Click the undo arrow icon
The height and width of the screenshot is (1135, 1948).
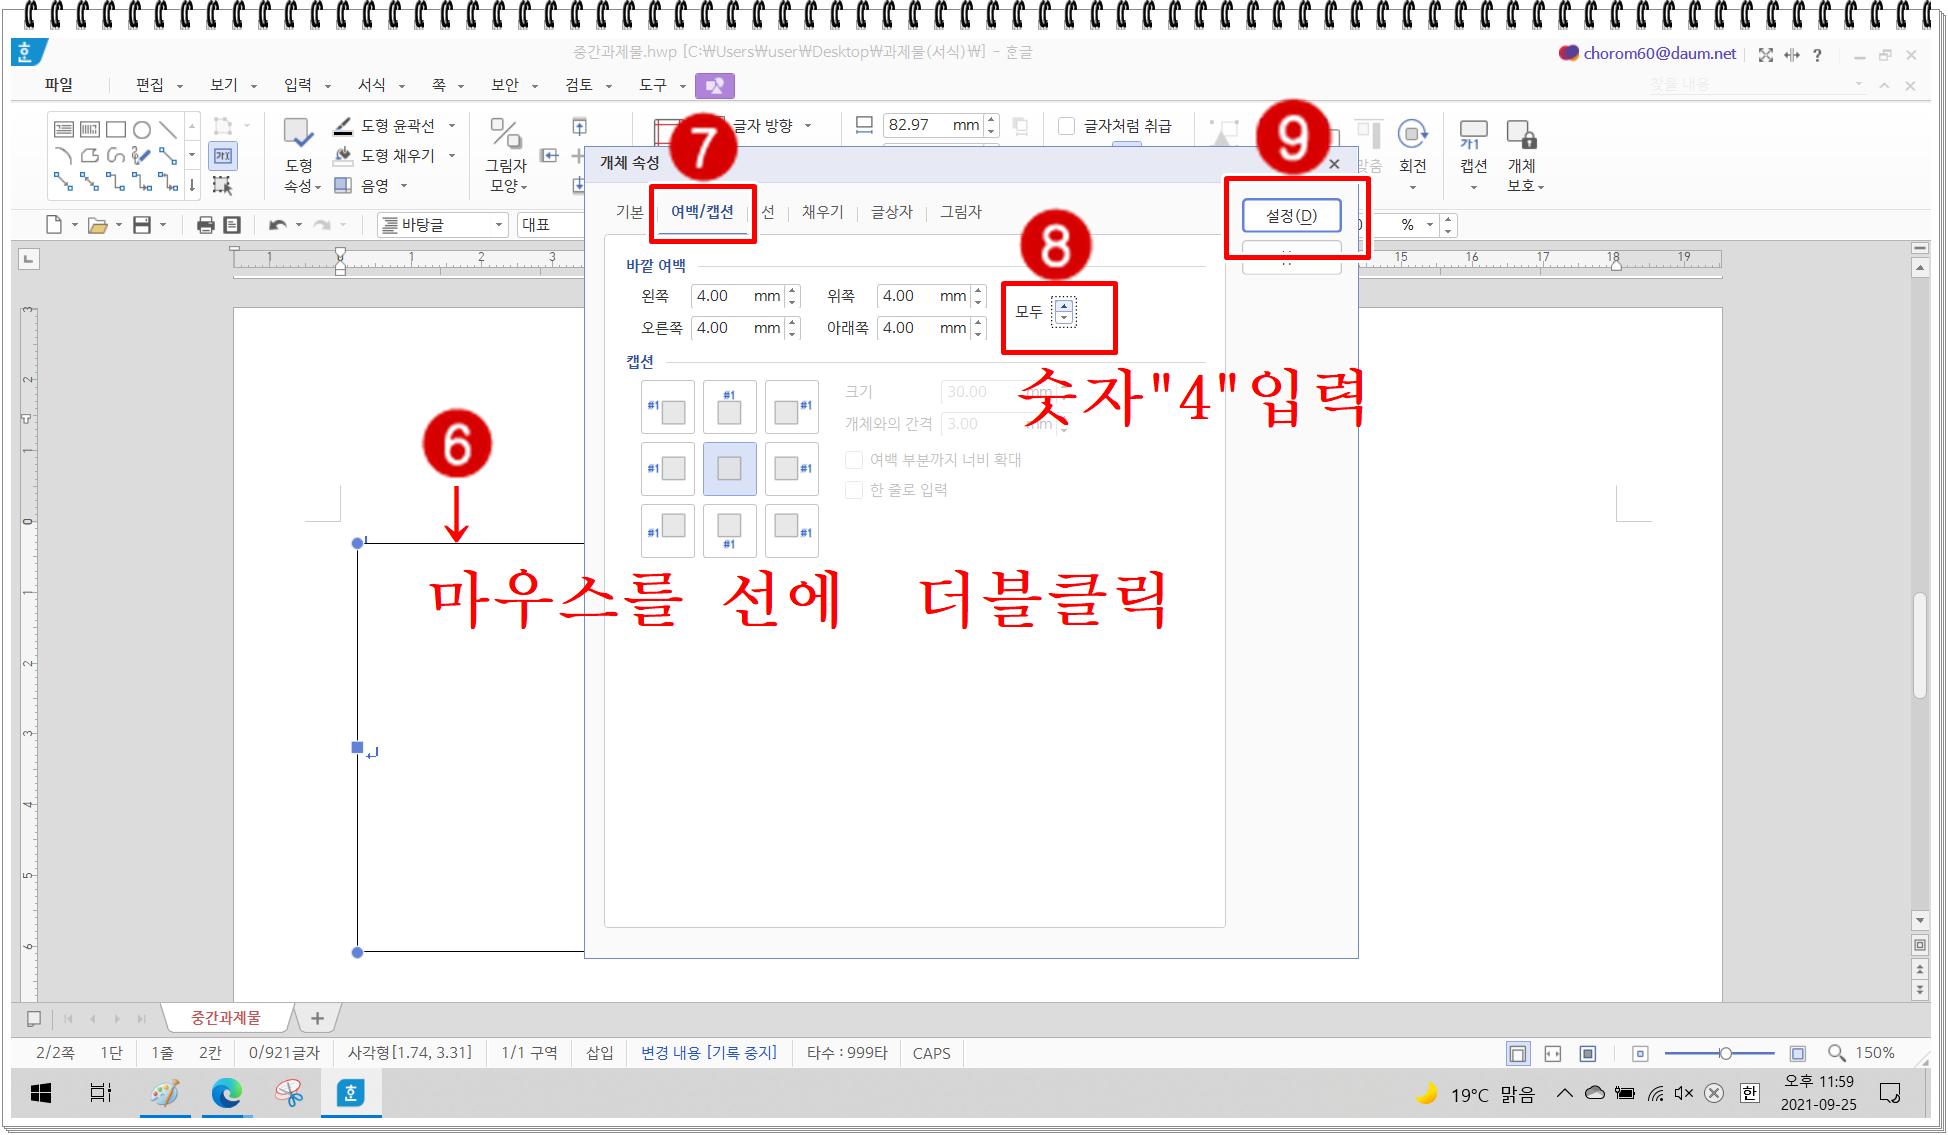click(278, 225)
